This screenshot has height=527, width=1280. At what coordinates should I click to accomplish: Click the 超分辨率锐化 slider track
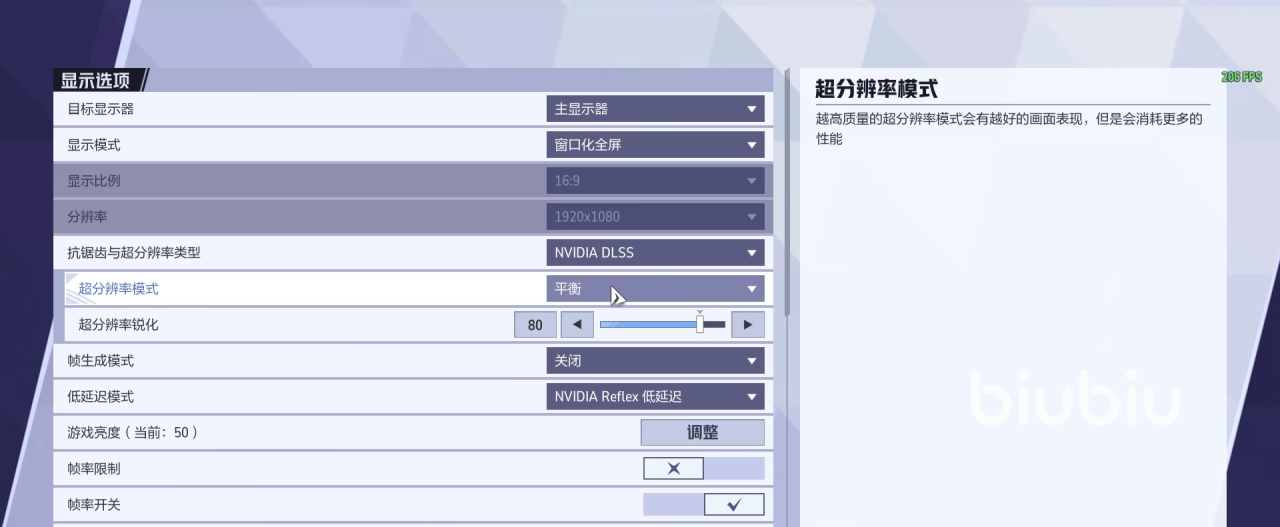650,325
